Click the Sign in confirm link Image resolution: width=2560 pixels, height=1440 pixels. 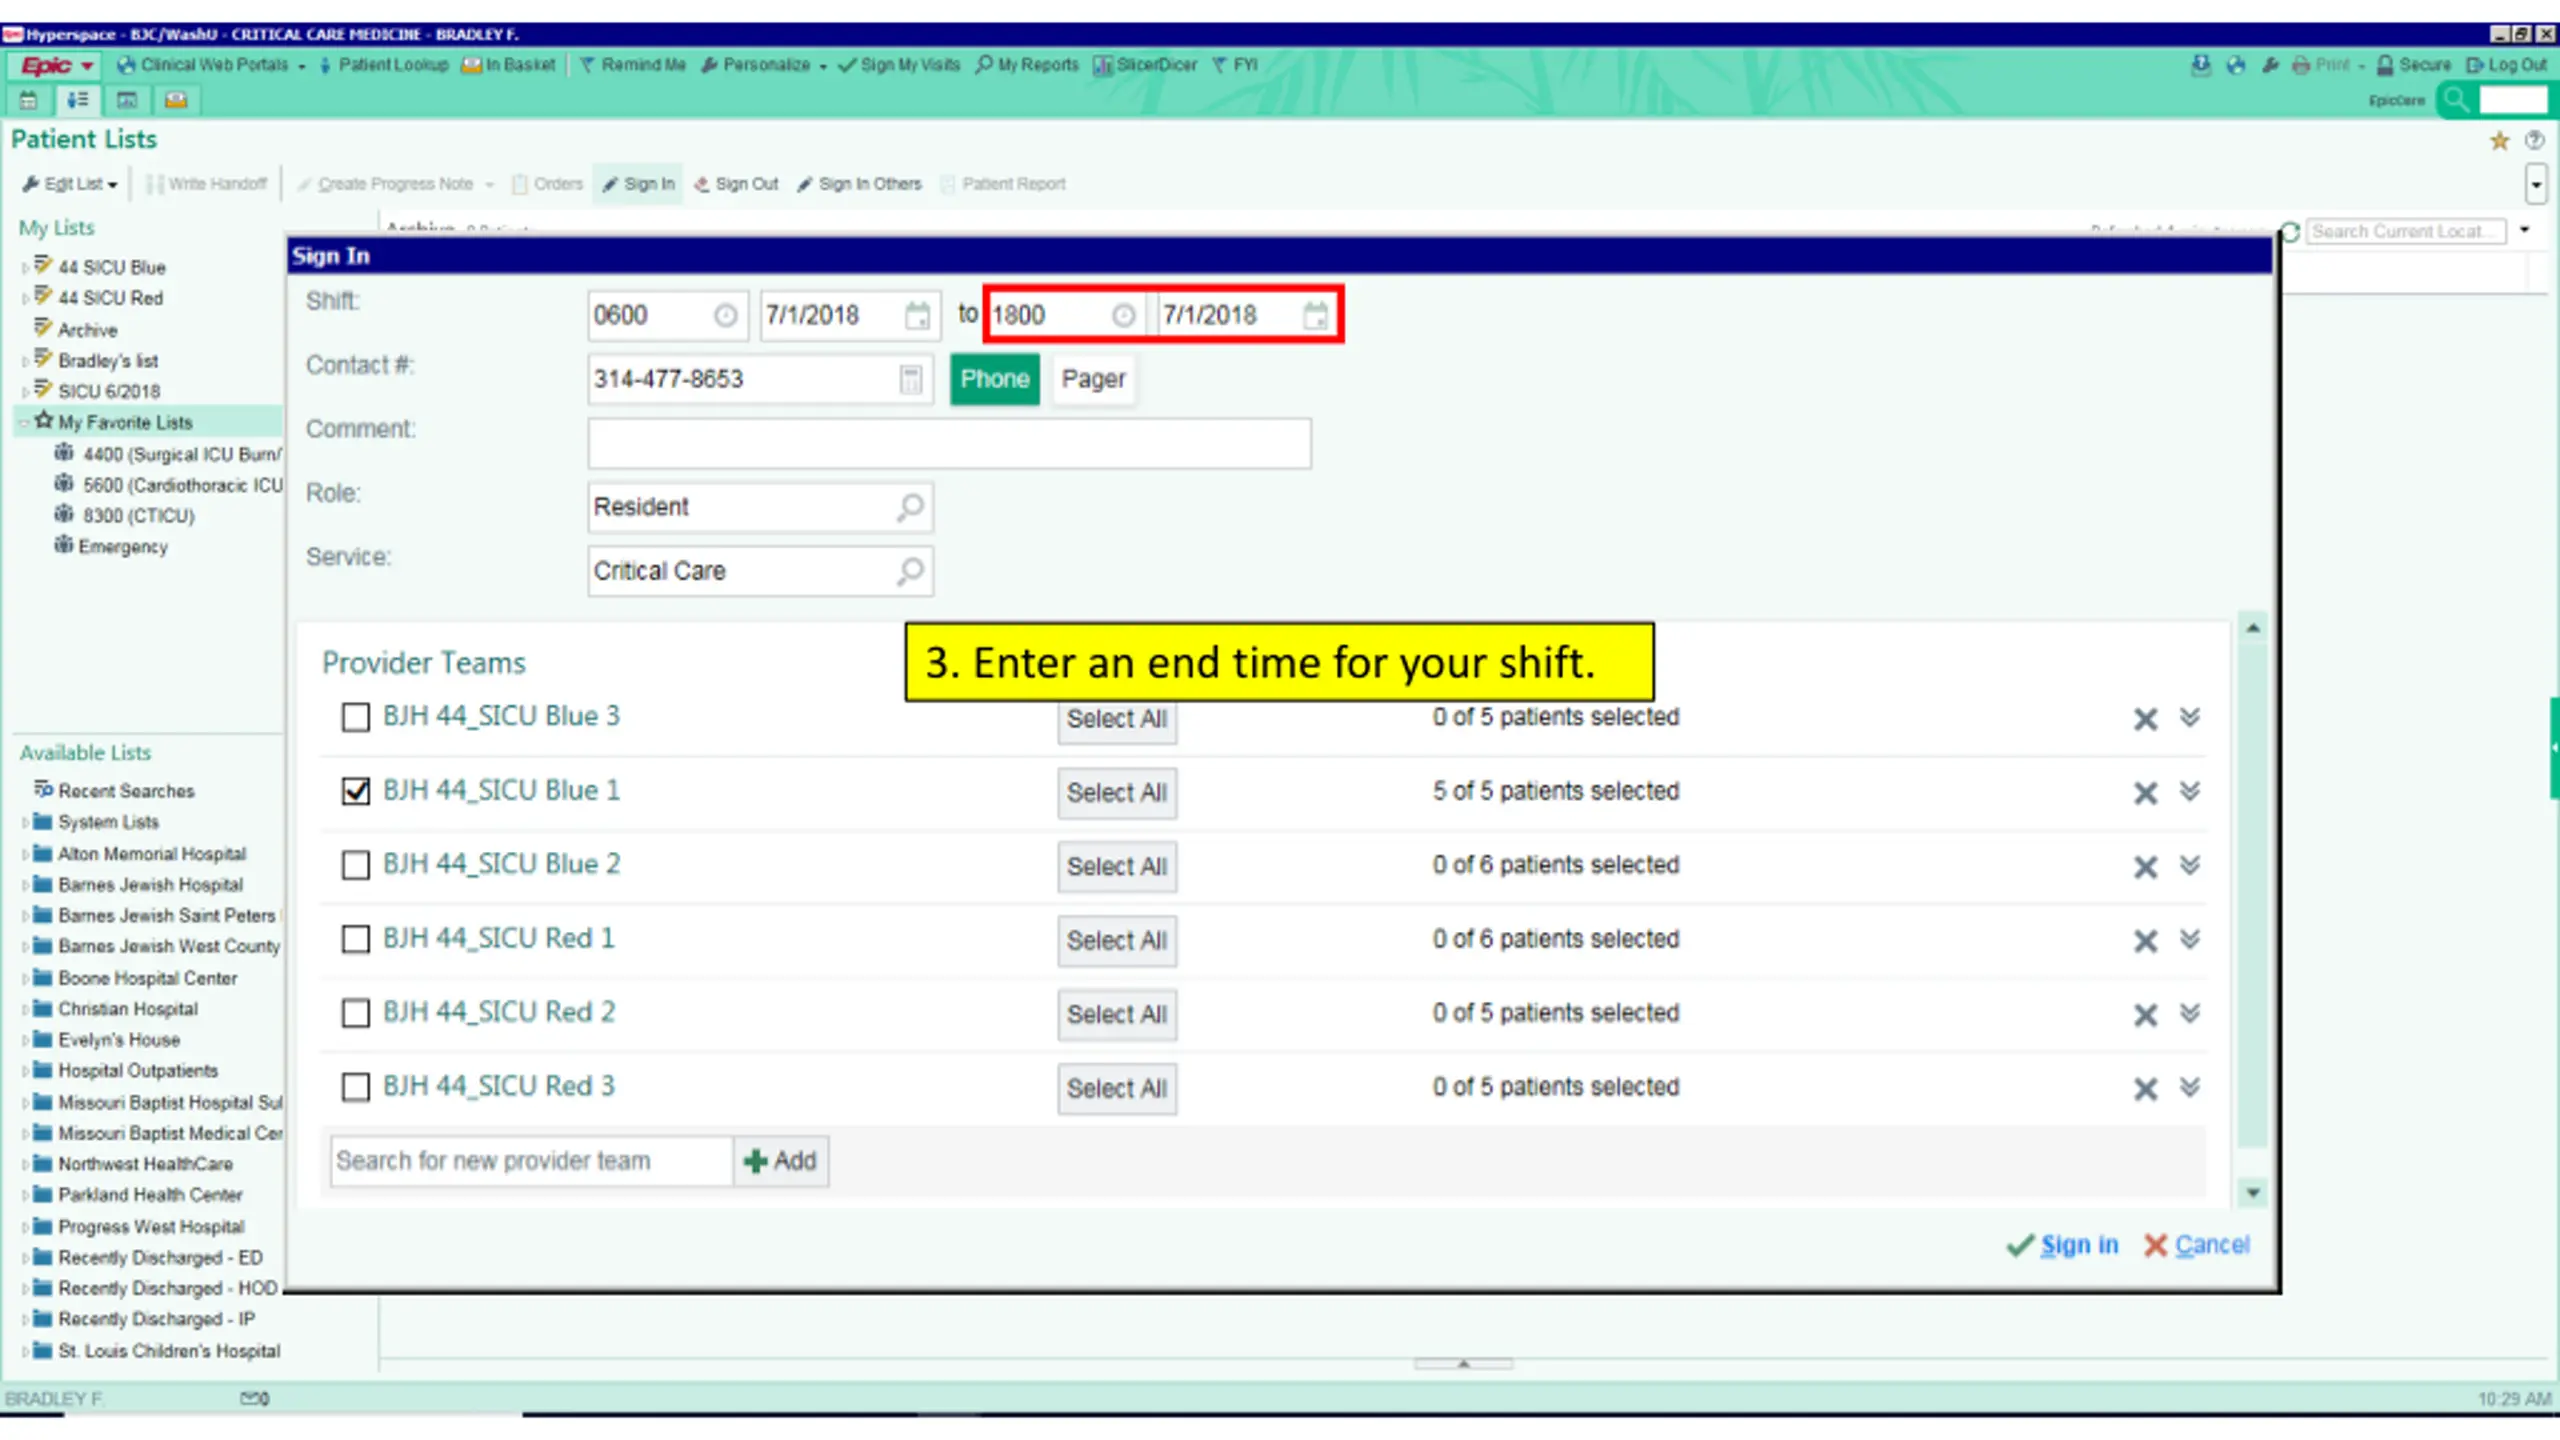2063,1245
